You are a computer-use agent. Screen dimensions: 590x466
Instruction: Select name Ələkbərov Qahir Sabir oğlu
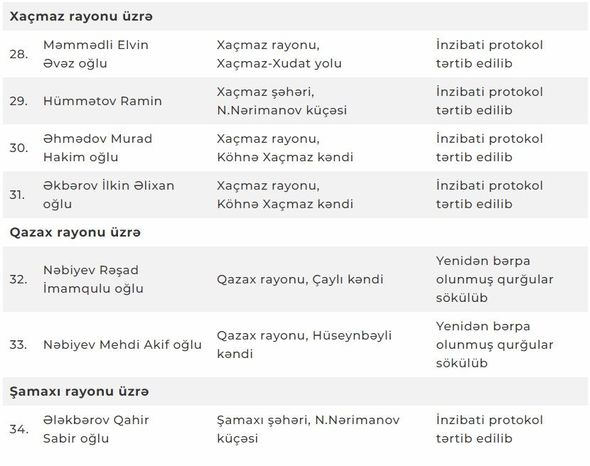96,429
